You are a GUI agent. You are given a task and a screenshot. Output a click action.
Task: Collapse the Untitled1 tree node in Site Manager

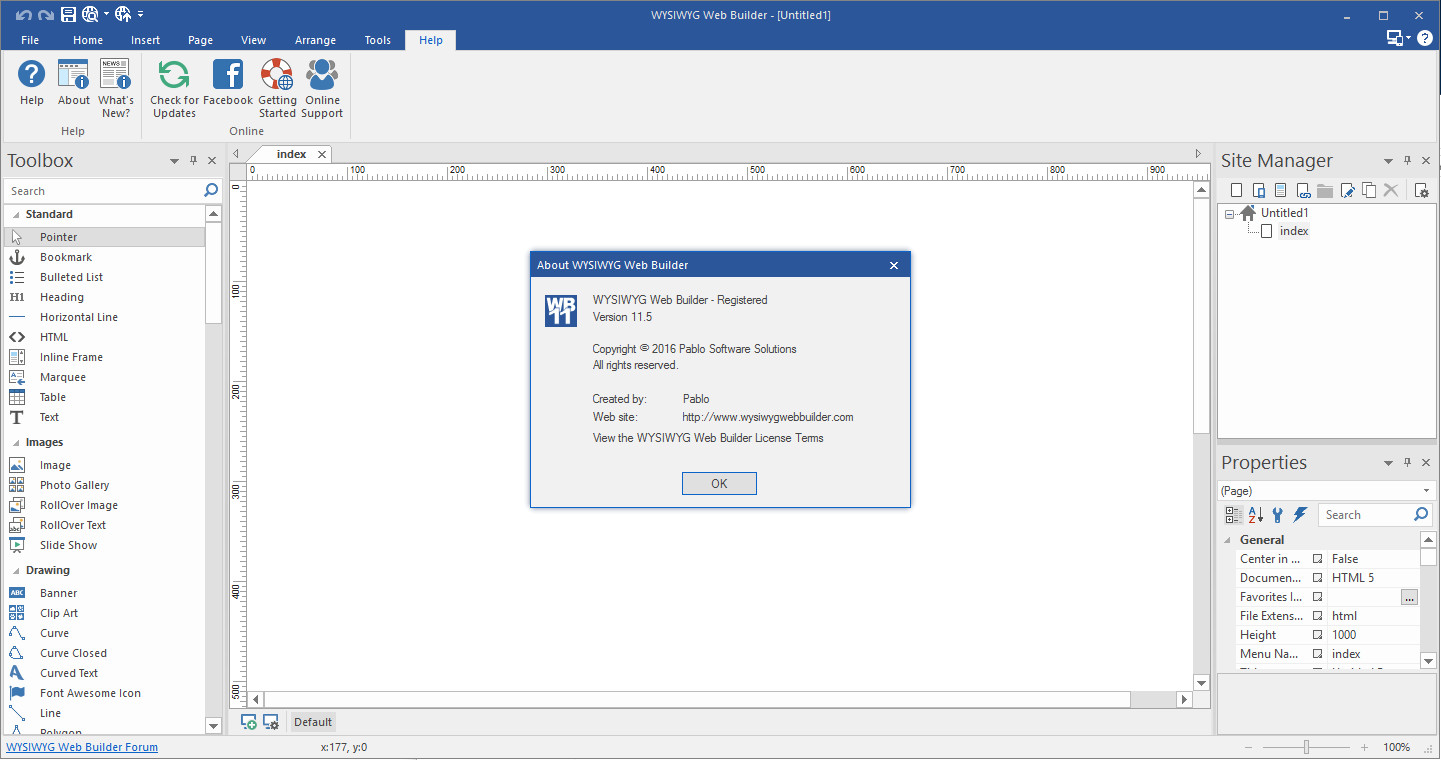pos(1229,213)
